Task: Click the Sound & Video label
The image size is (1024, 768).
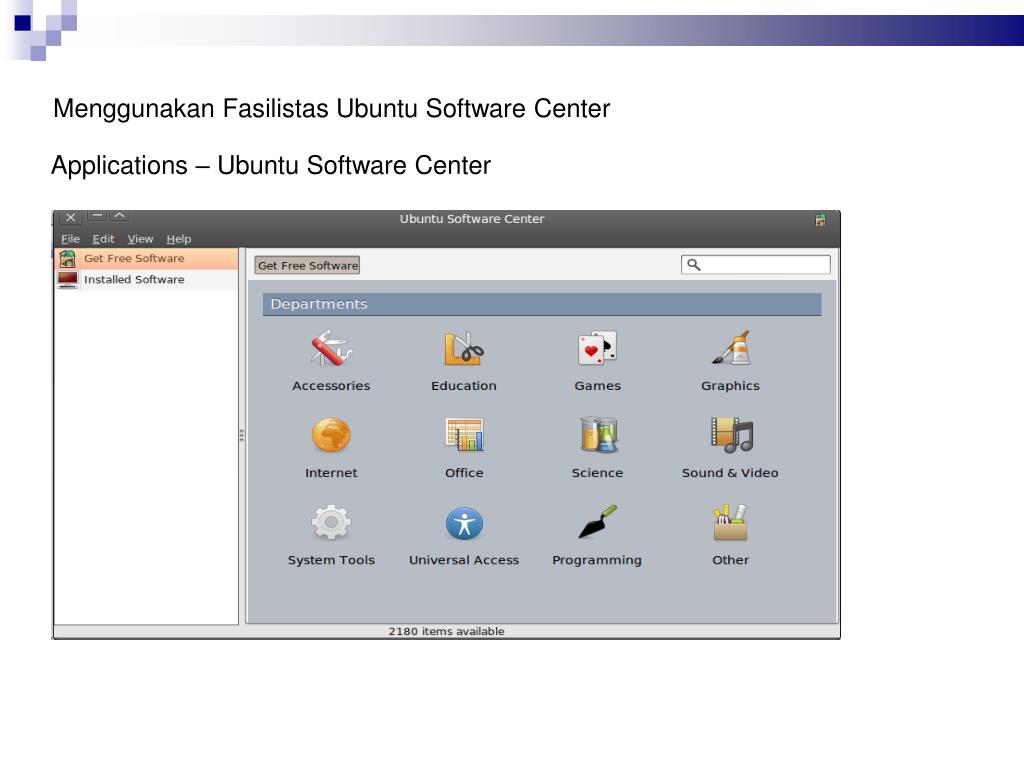Action: click(730, 473)
